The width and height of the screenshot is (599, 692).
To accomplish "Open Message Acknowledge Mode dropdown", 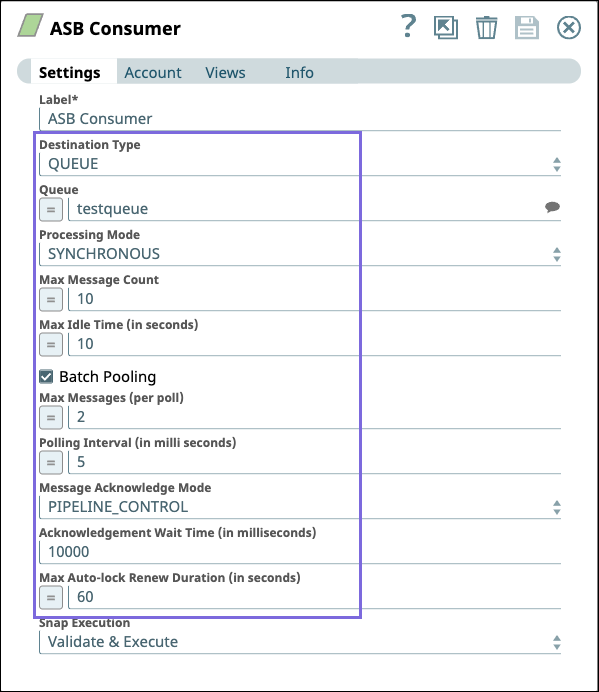I will tap(300, 507).
